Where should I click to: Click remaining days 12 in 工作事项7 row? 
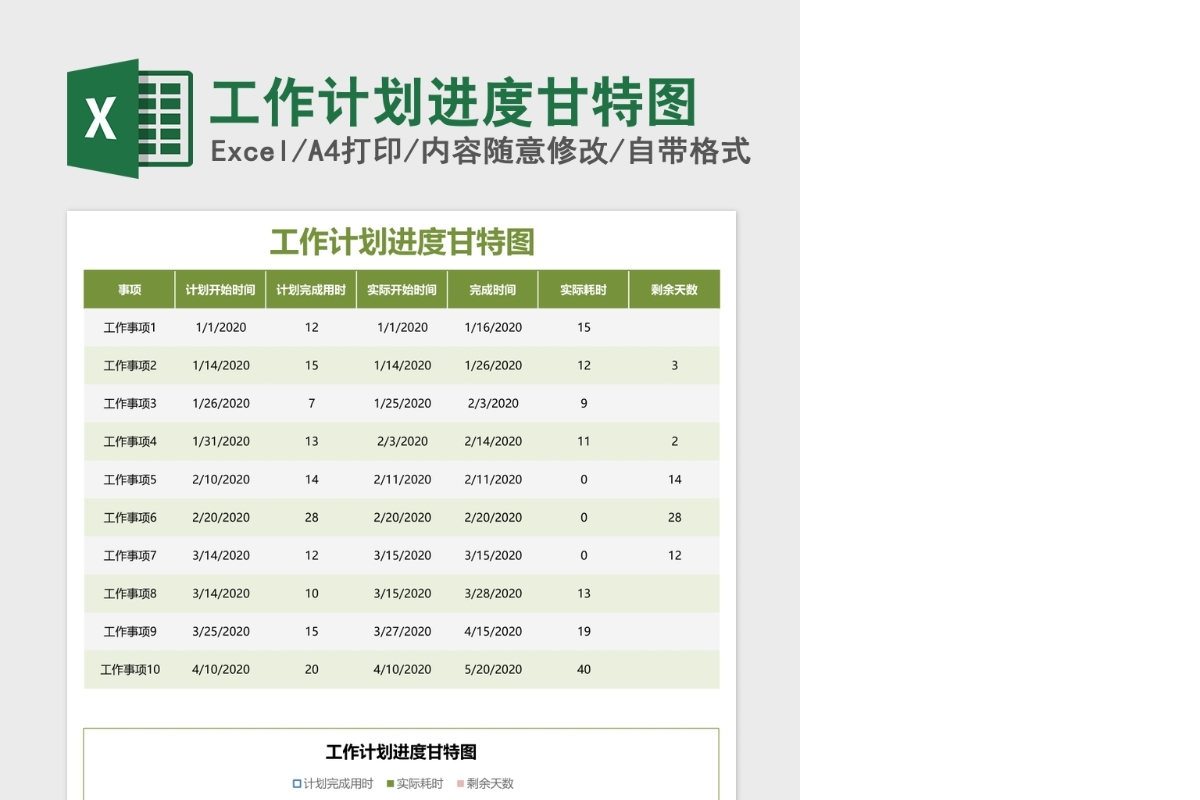(x=675, y=555)
